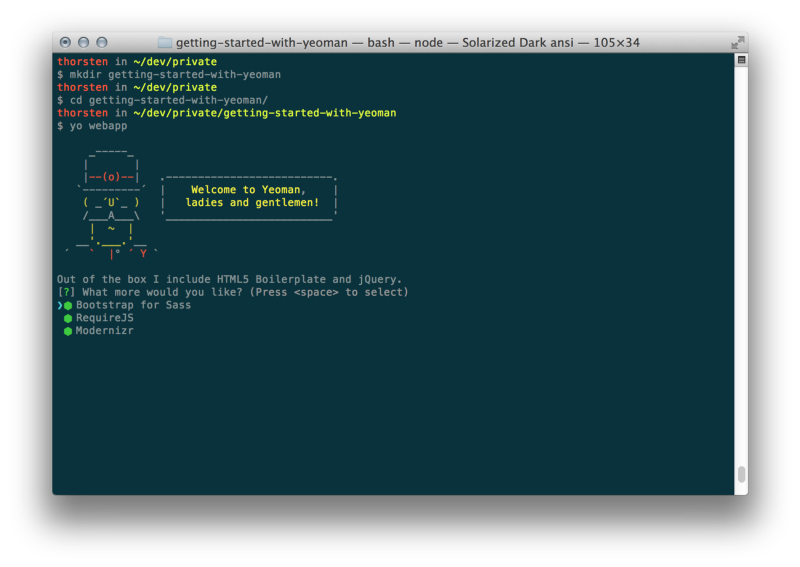Click the folder proxy icon in title bar

165,43
